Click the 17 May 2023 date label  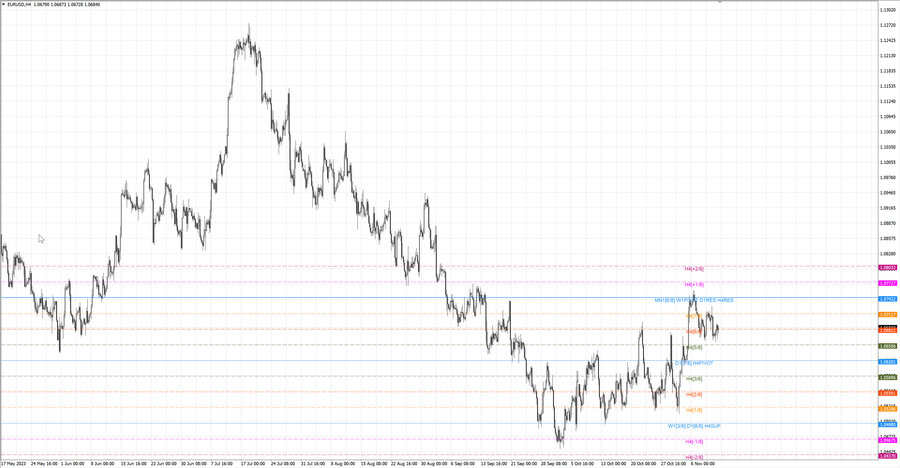pos(14,463)
